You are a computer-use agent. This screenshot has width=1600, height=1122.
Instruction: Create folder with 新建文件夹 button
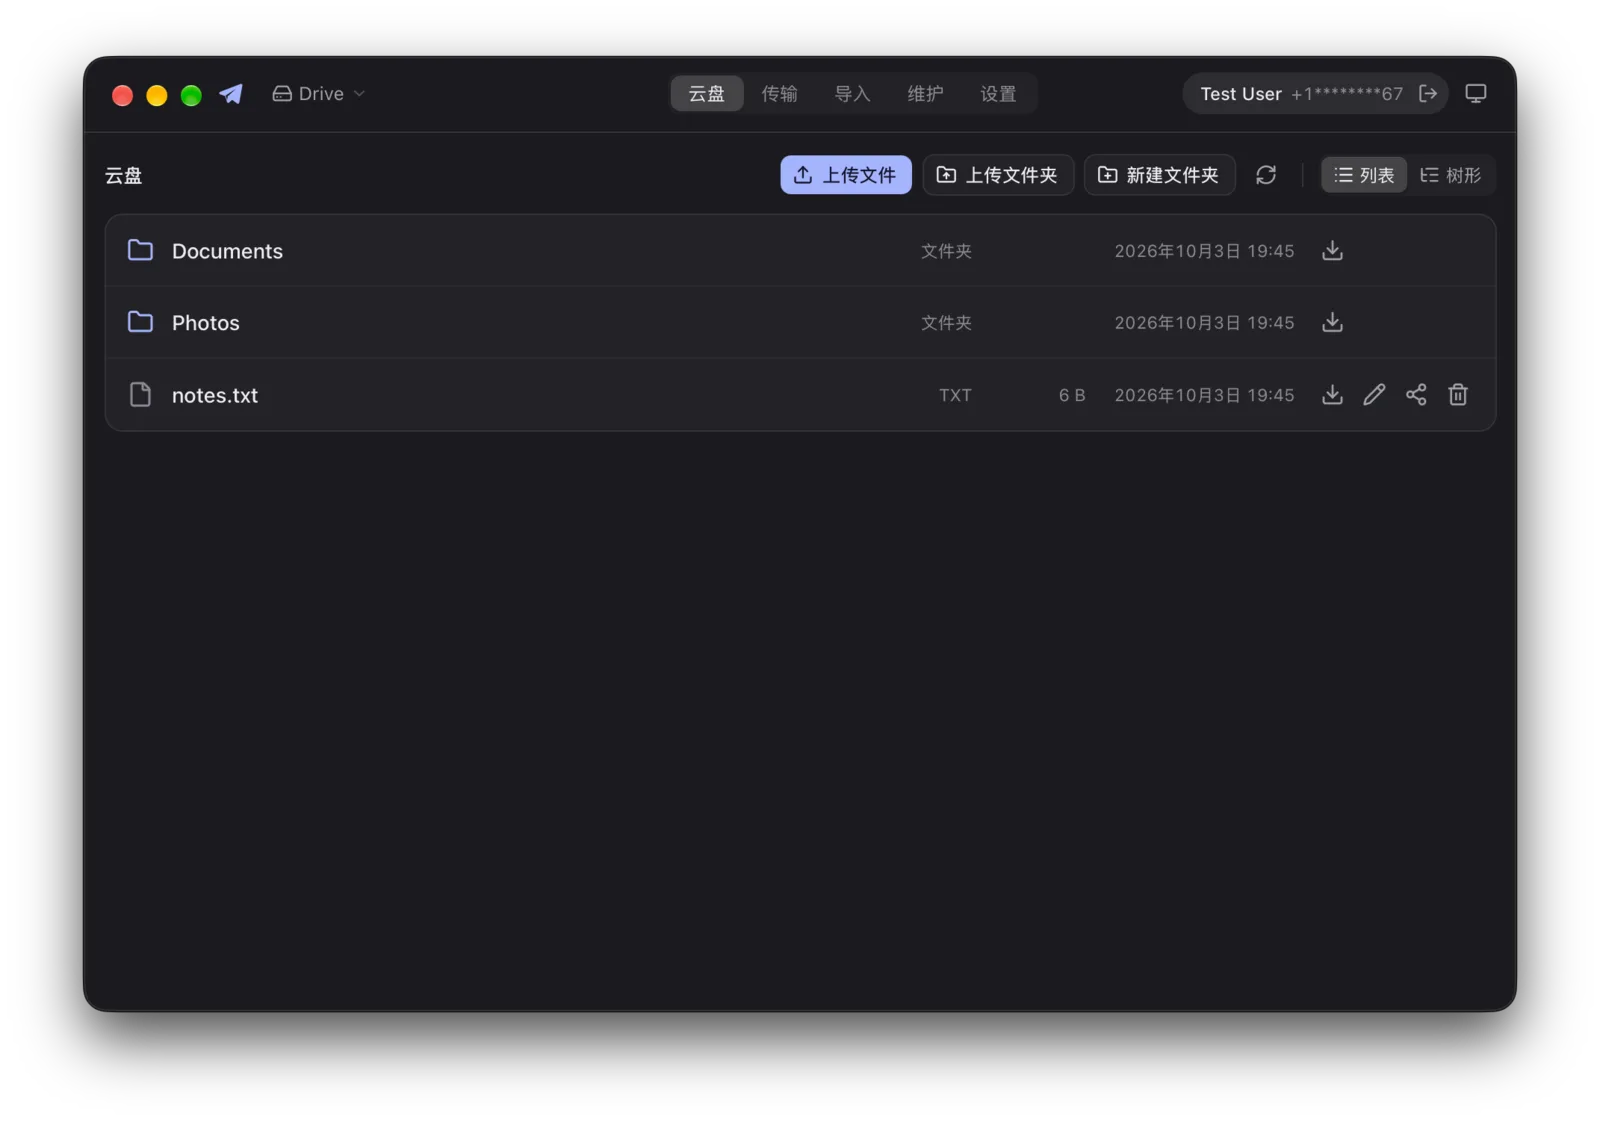[1160, 175]
